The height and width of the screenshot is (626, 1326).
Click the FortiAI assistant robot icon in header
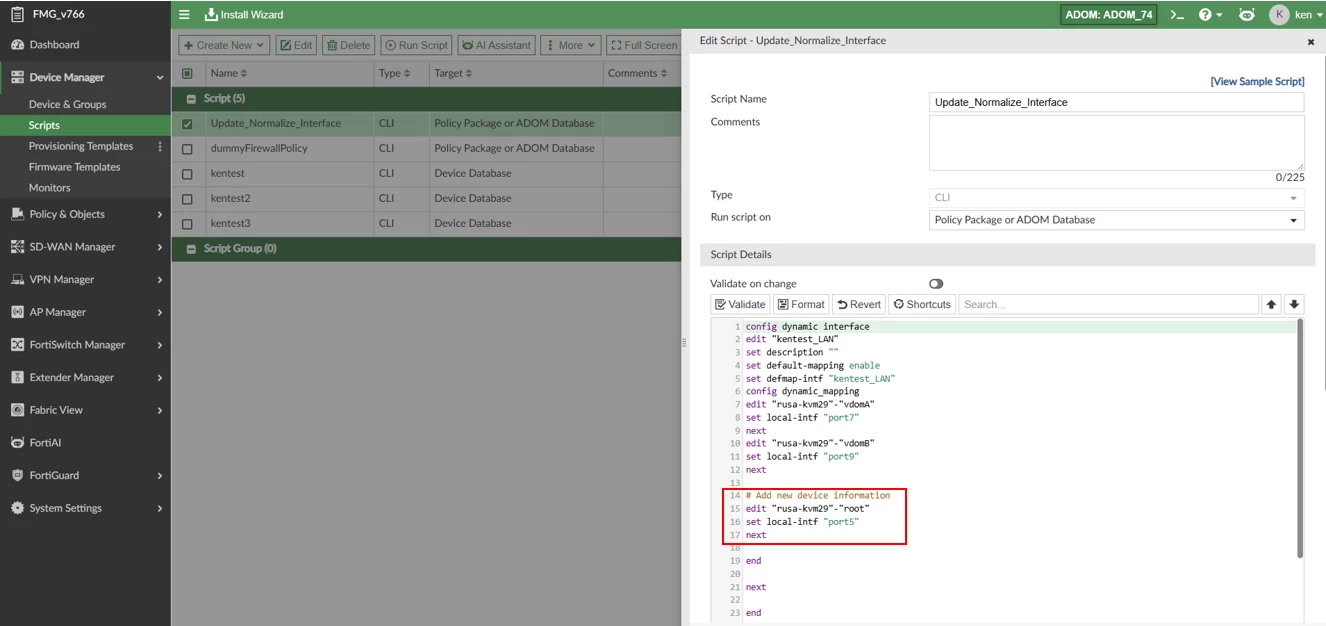pos(1246,15)
